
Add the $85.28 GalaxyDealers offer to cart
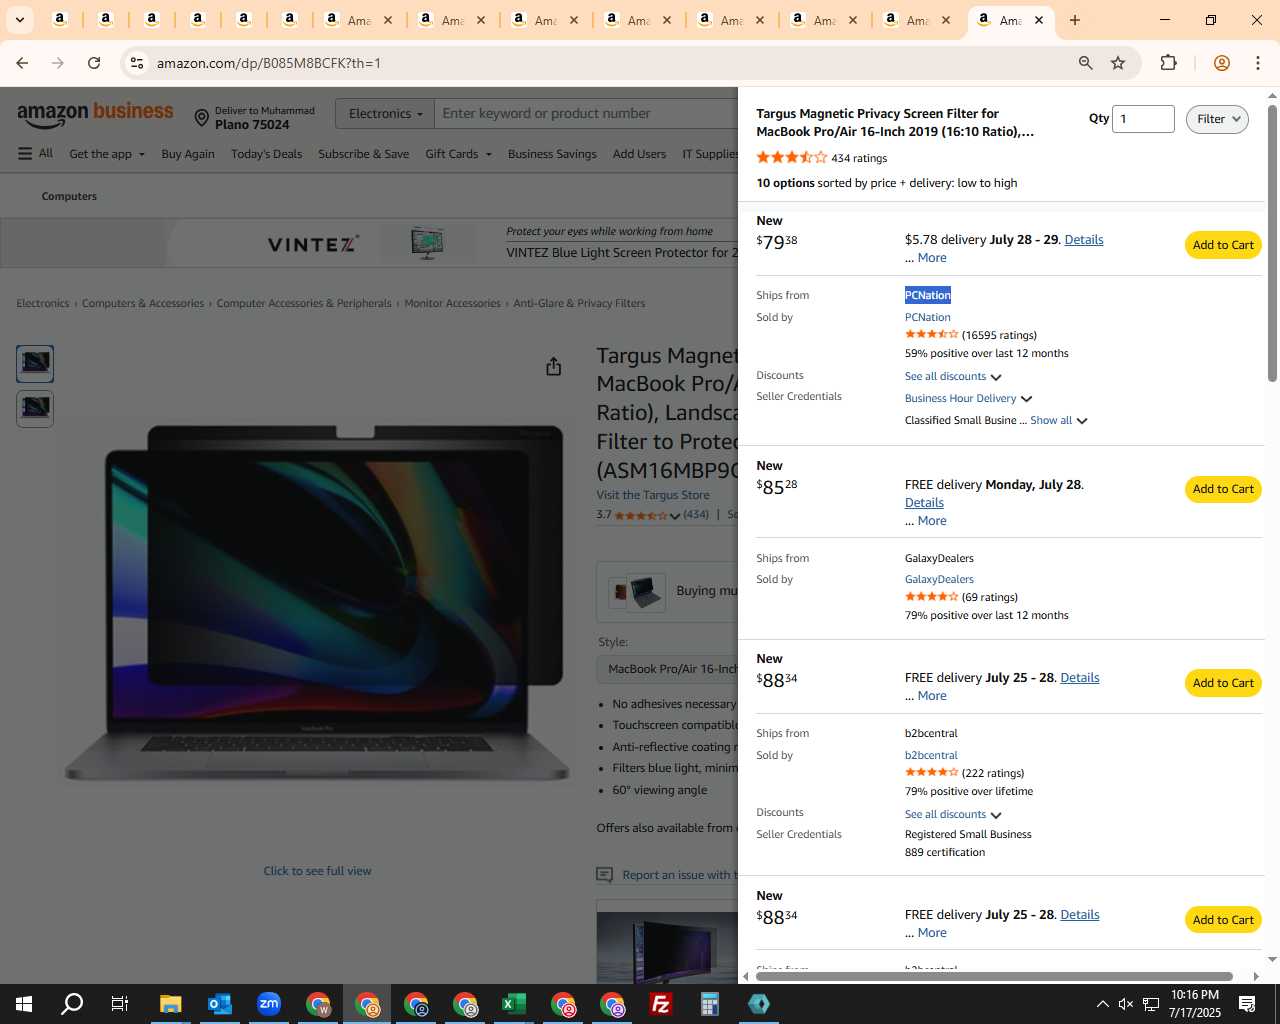coord(1223,489)
